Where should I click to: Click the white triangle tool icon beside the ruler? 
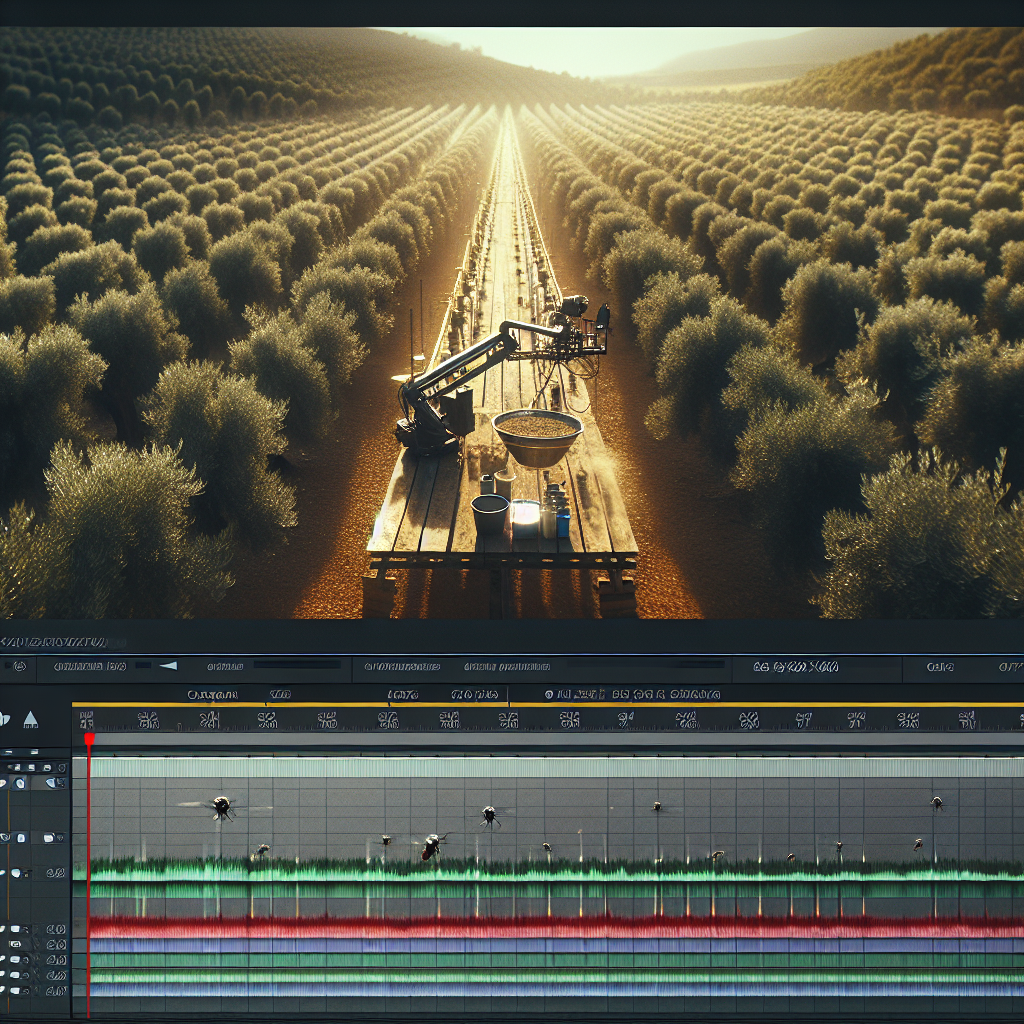[x=31, y=720]
